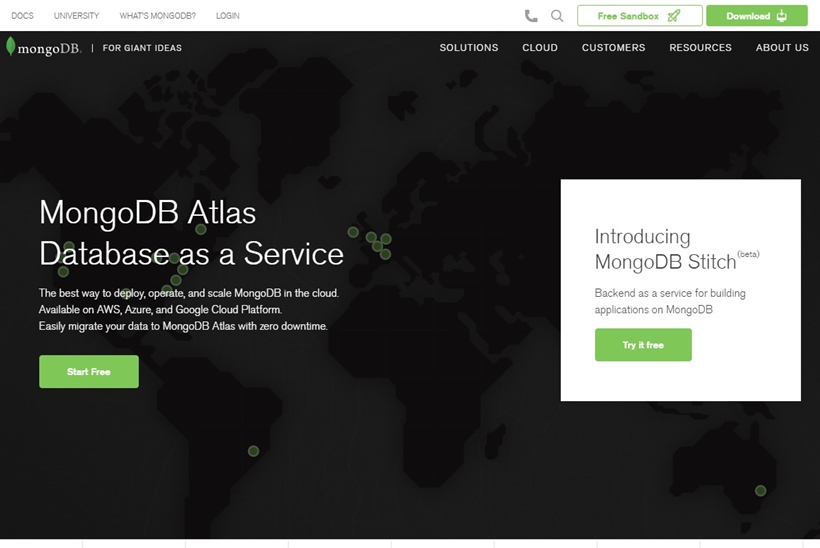820x548 pixels.
Task: Click the Introducing MongoDB Stitch heading
Action: point(677,249)
